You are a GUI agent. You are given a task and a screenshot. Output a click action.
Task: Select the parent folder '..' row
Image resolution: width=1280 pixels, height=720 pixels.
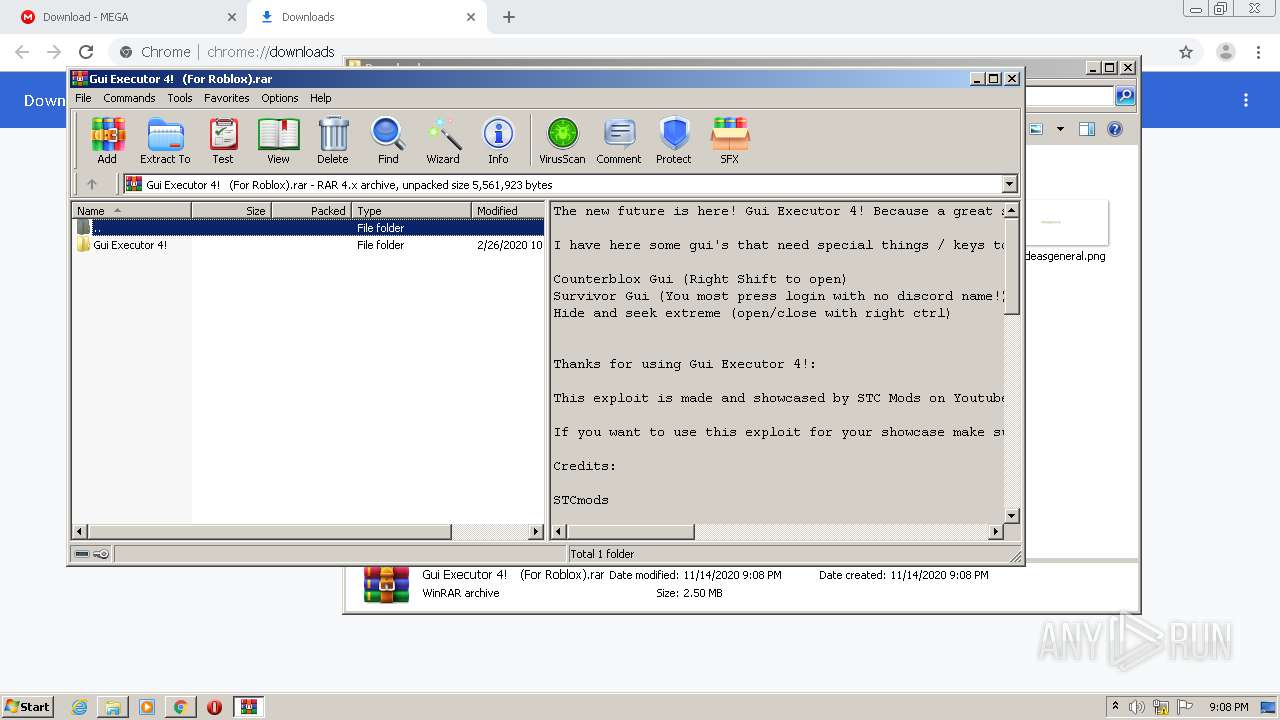308,228
